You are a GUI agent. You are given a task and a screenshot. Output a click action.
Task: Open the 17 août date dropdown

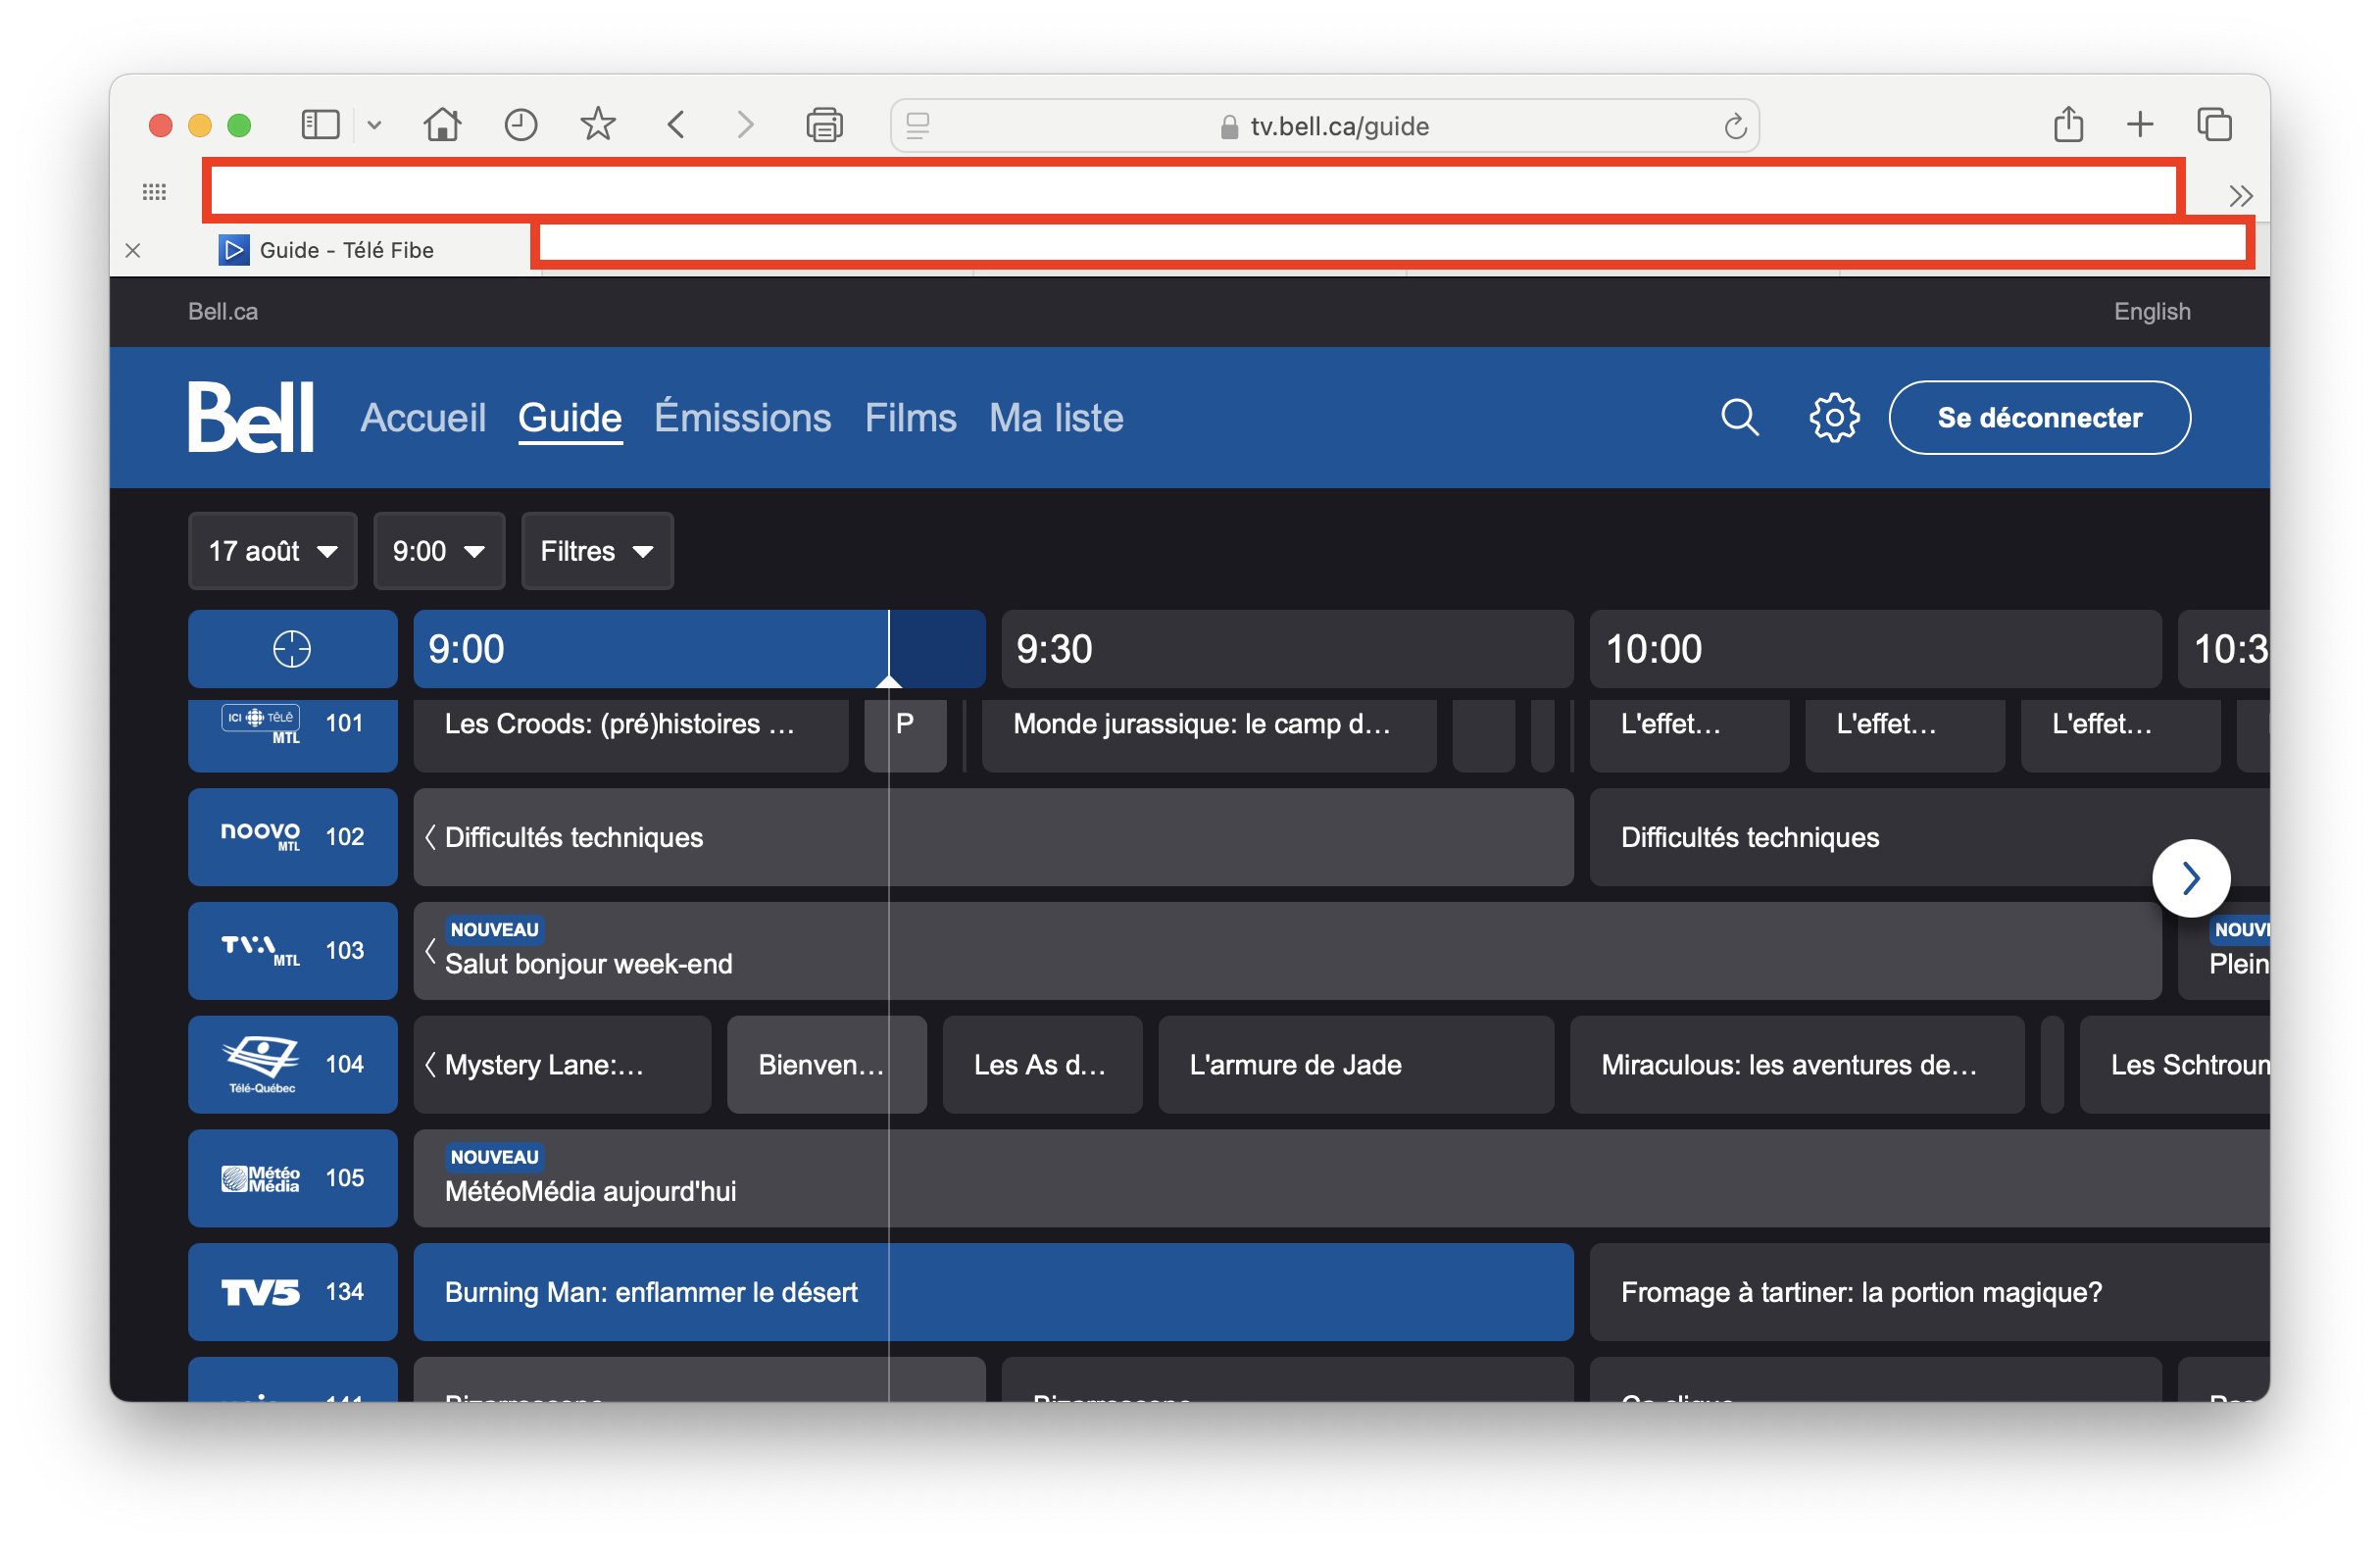272,551
